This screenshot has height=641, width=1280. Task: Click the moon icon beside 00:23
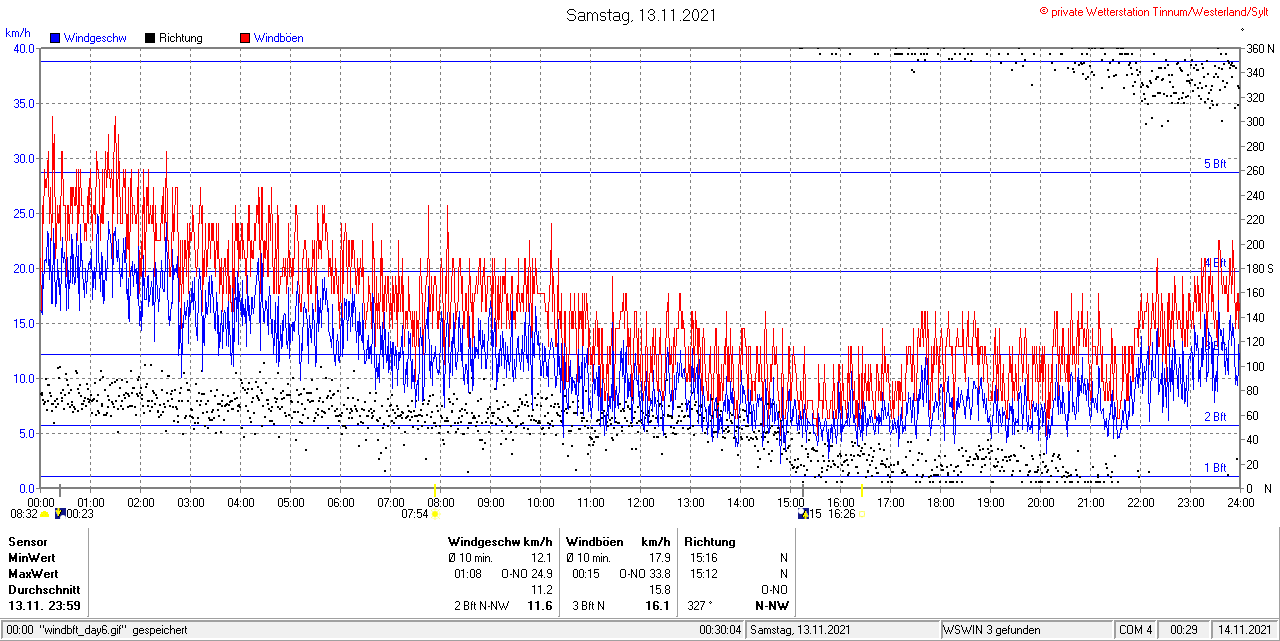59,514
